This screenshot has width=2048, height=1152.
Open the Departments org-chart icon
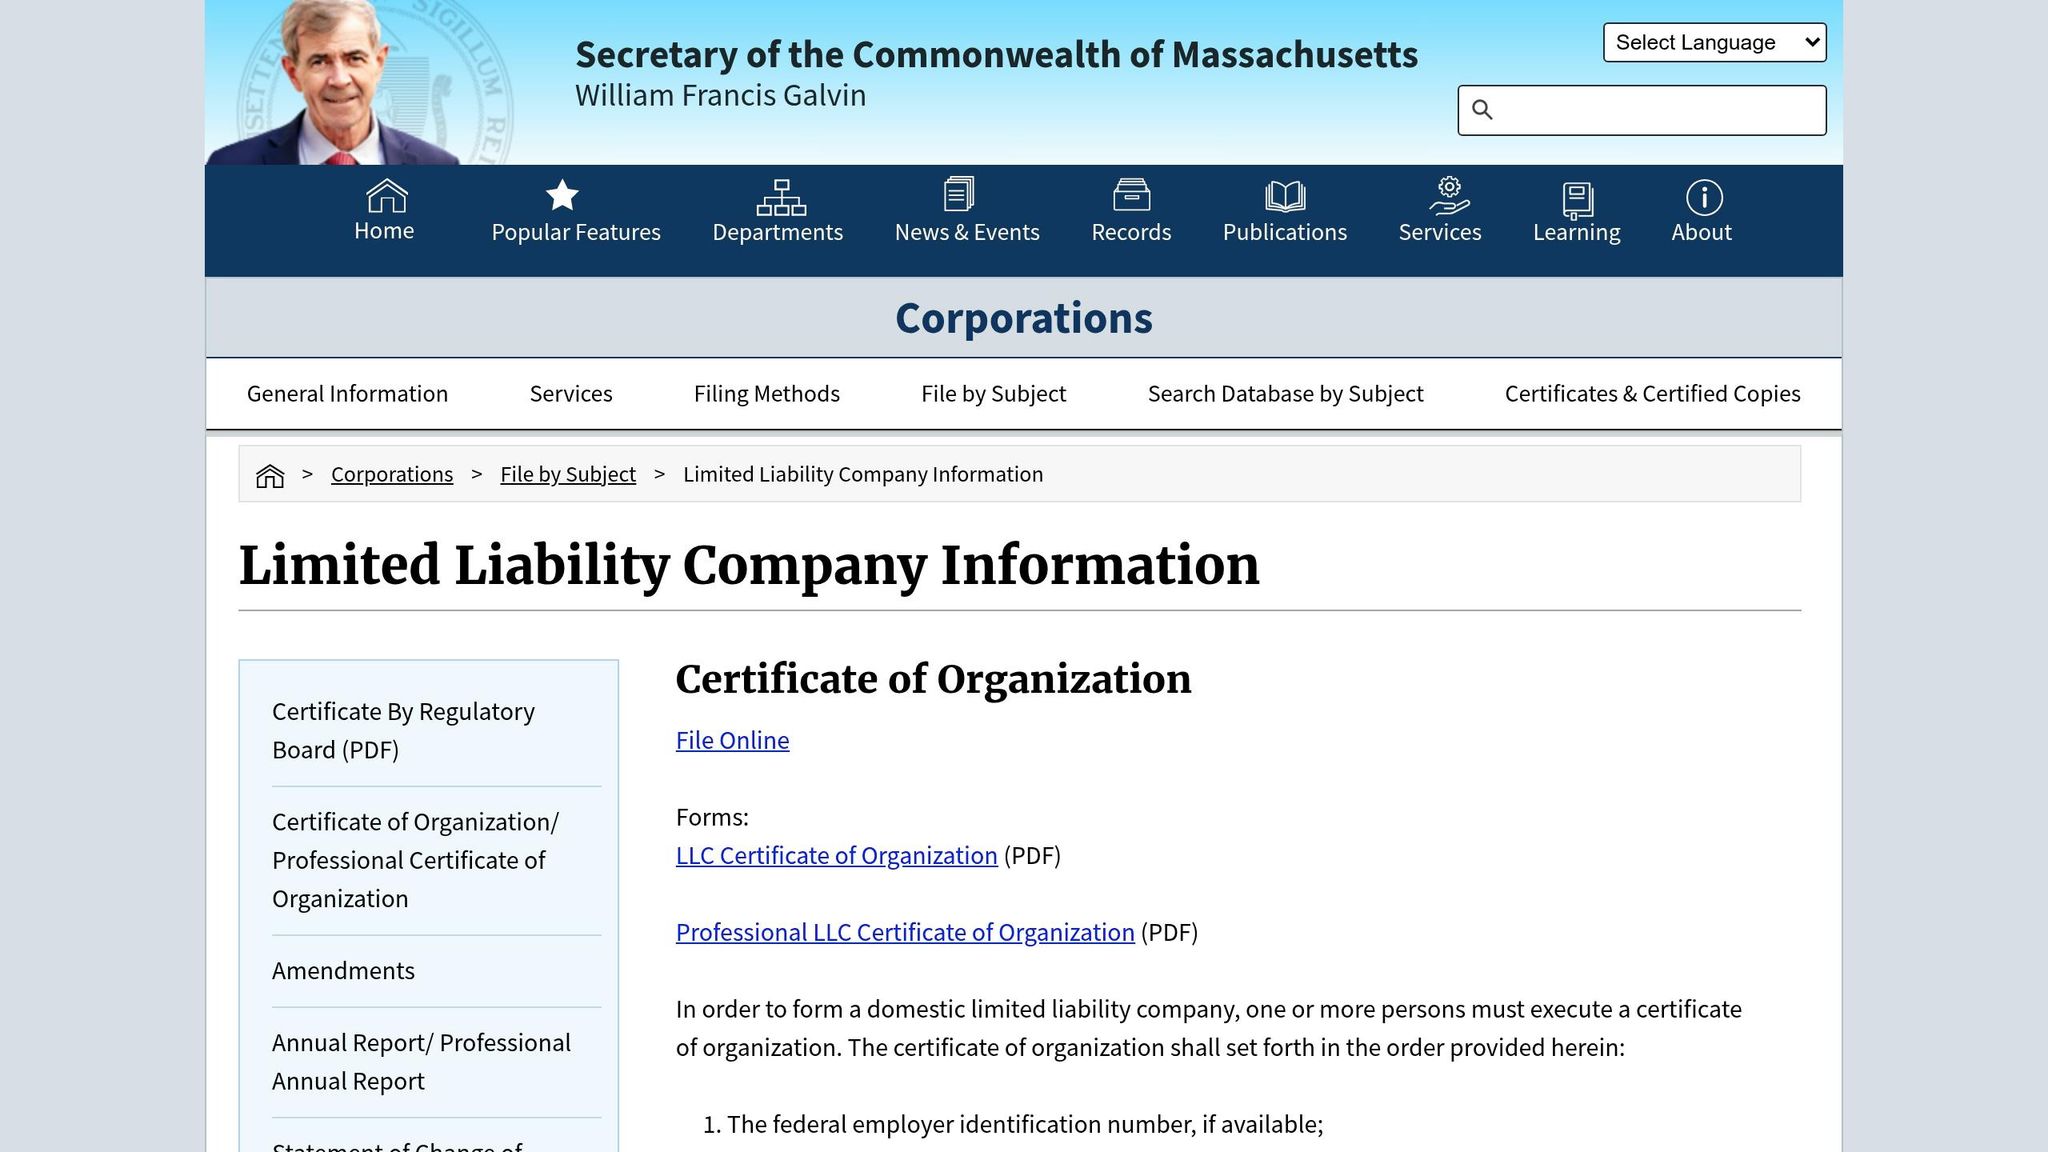[x=781, y=197]
